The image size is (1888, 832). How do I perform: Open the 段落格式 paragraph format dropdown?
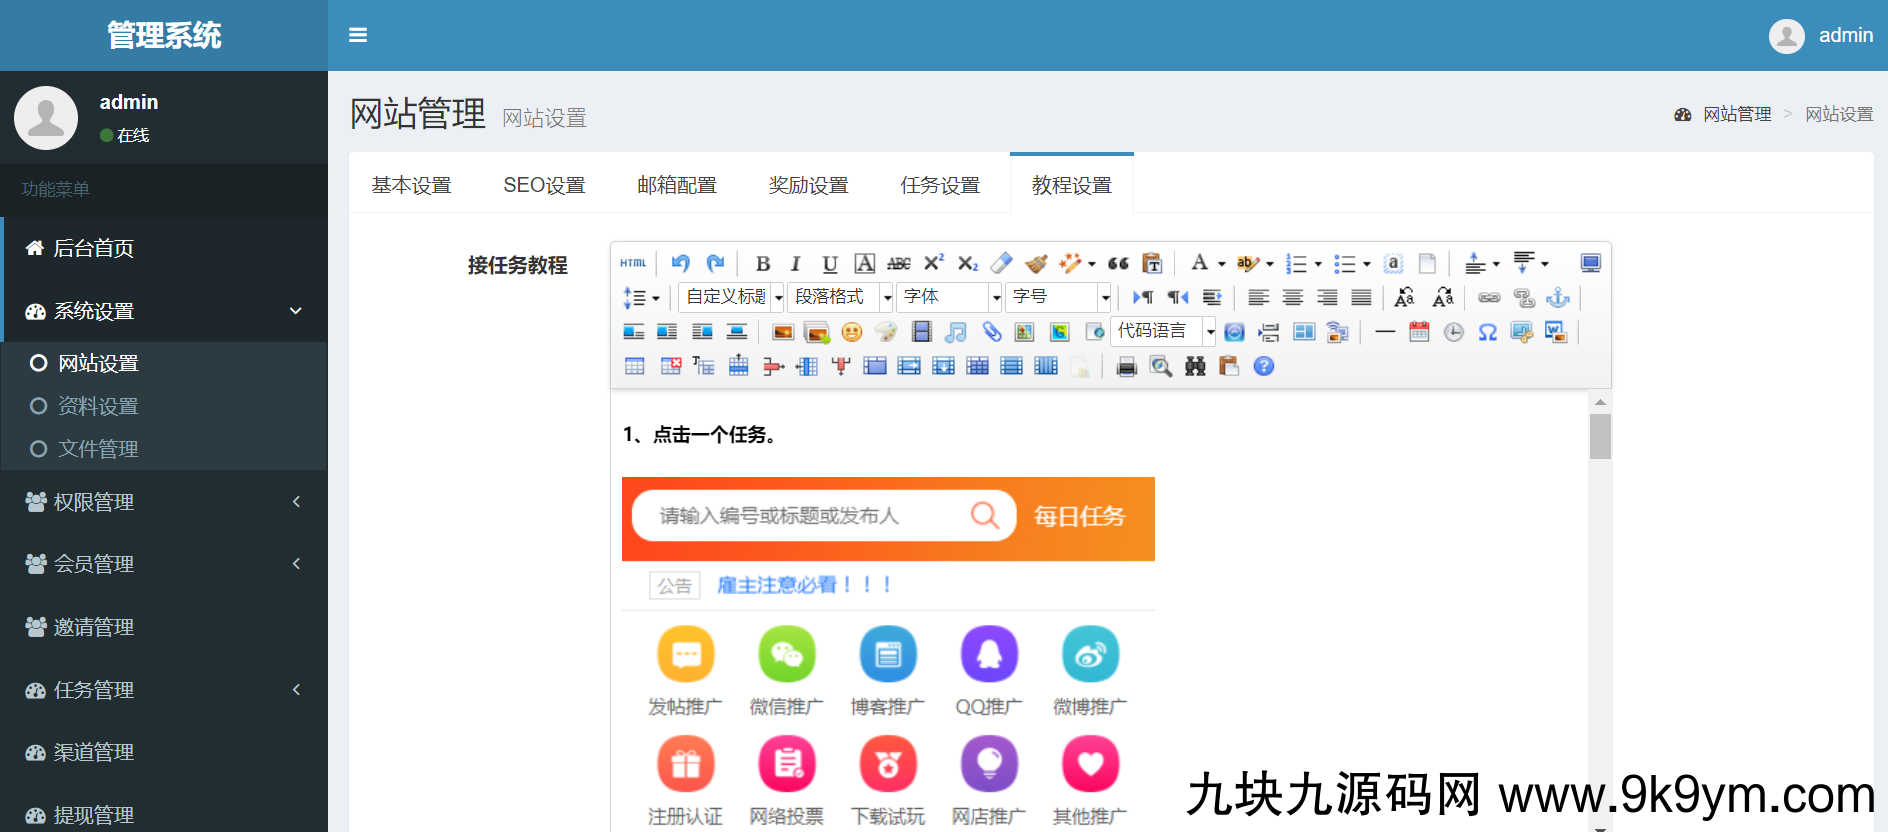click(x=841, y=297)
